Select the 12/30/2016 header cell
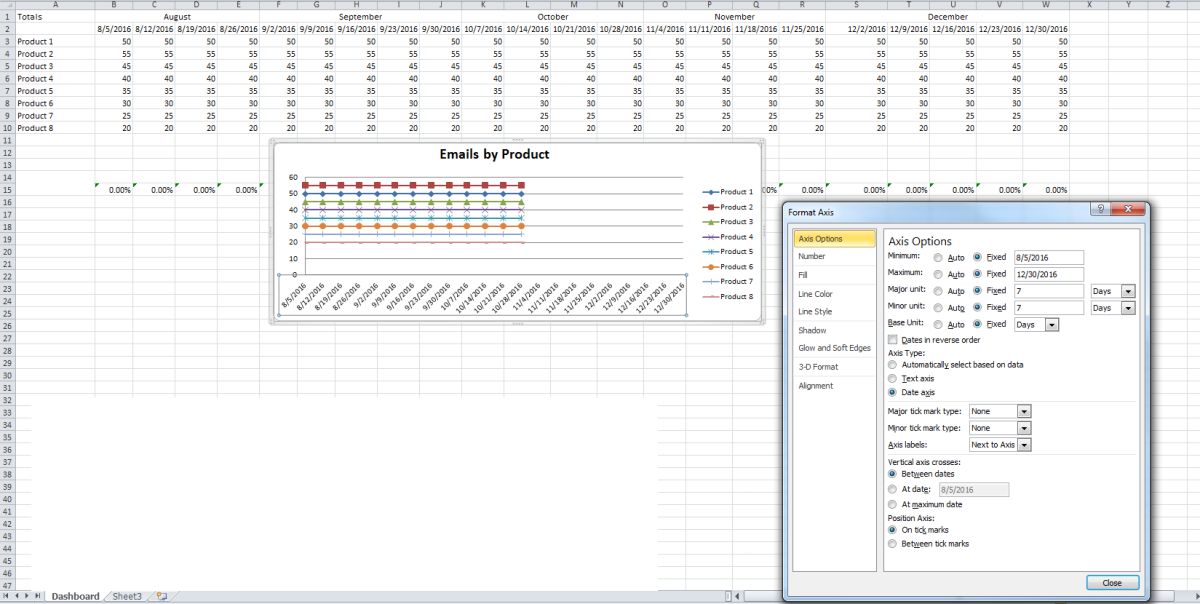The image size is (1200, 604). tap(1048, 29)
